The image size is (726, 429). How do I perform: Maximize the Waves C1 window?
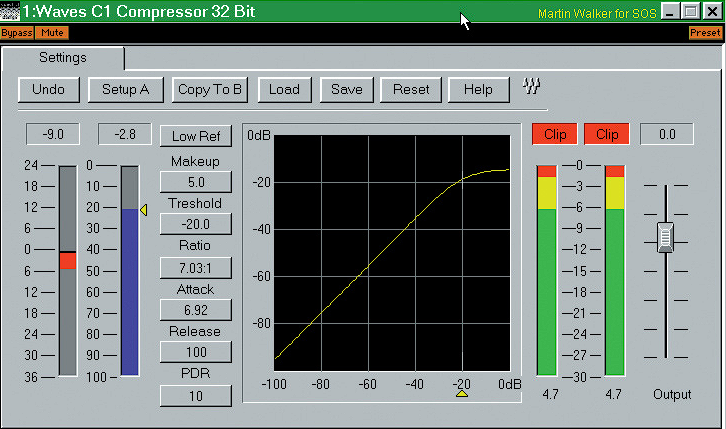[x=690, y=11]
